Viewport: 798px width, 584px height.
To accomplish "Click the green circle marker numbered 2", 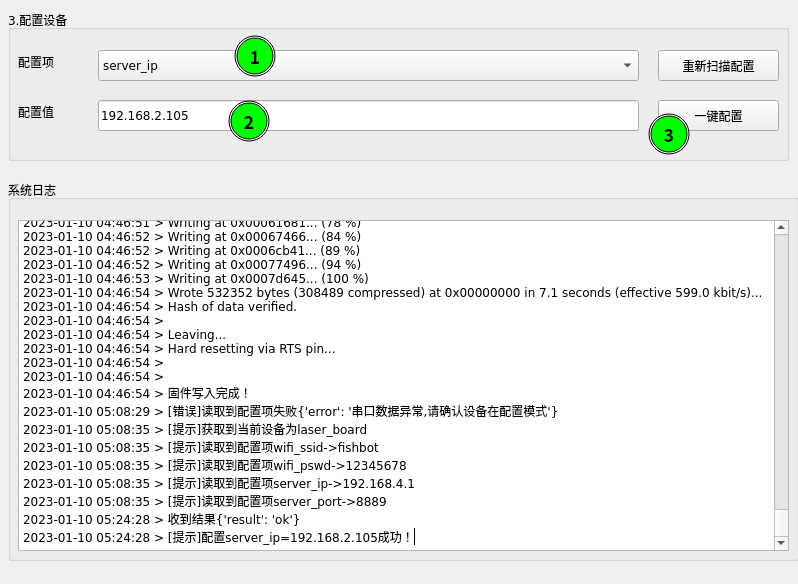I will point(249,123).
